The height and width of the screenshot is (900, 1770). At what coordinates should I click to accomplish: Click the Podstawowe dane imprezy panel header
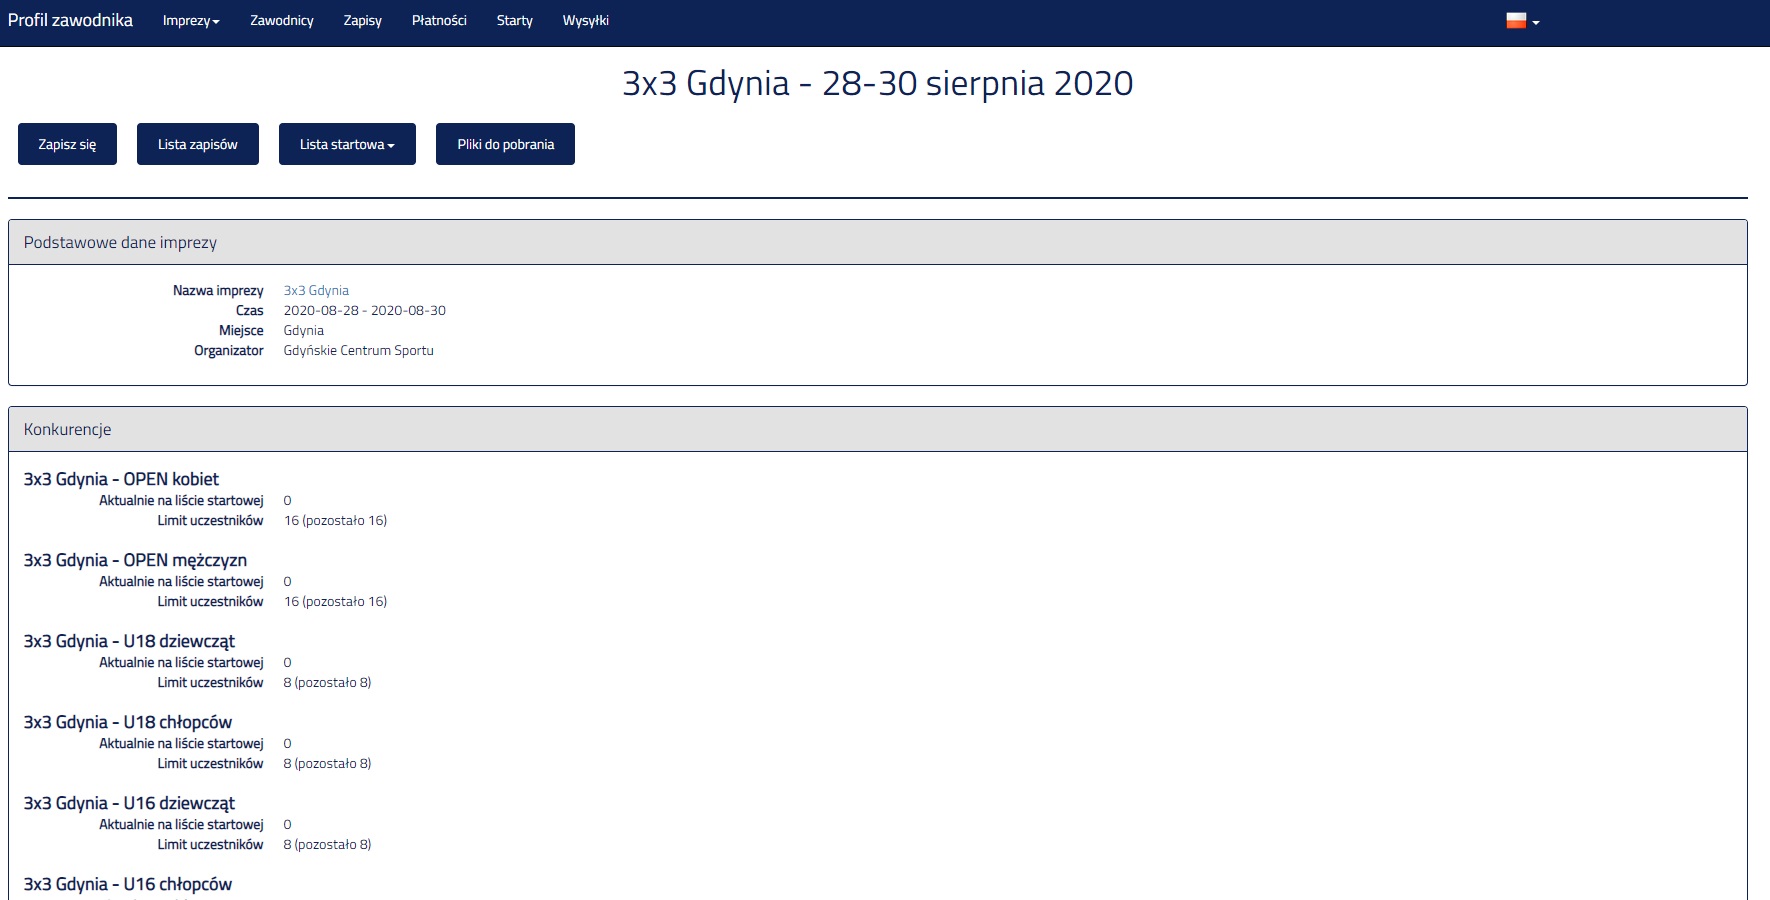click(120, 243)
